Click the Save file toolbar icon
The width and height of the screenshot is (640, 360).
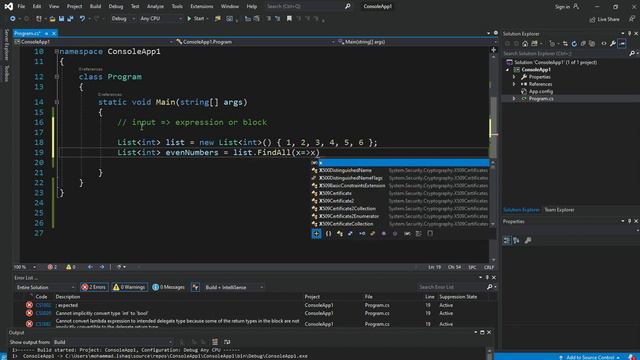(x=61, y=19)
